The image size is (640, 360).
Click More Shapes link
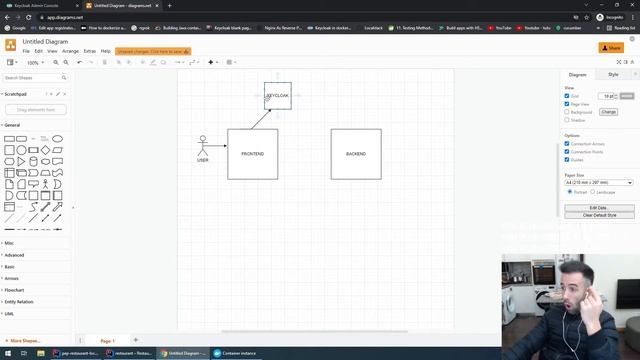click(22, 341)
